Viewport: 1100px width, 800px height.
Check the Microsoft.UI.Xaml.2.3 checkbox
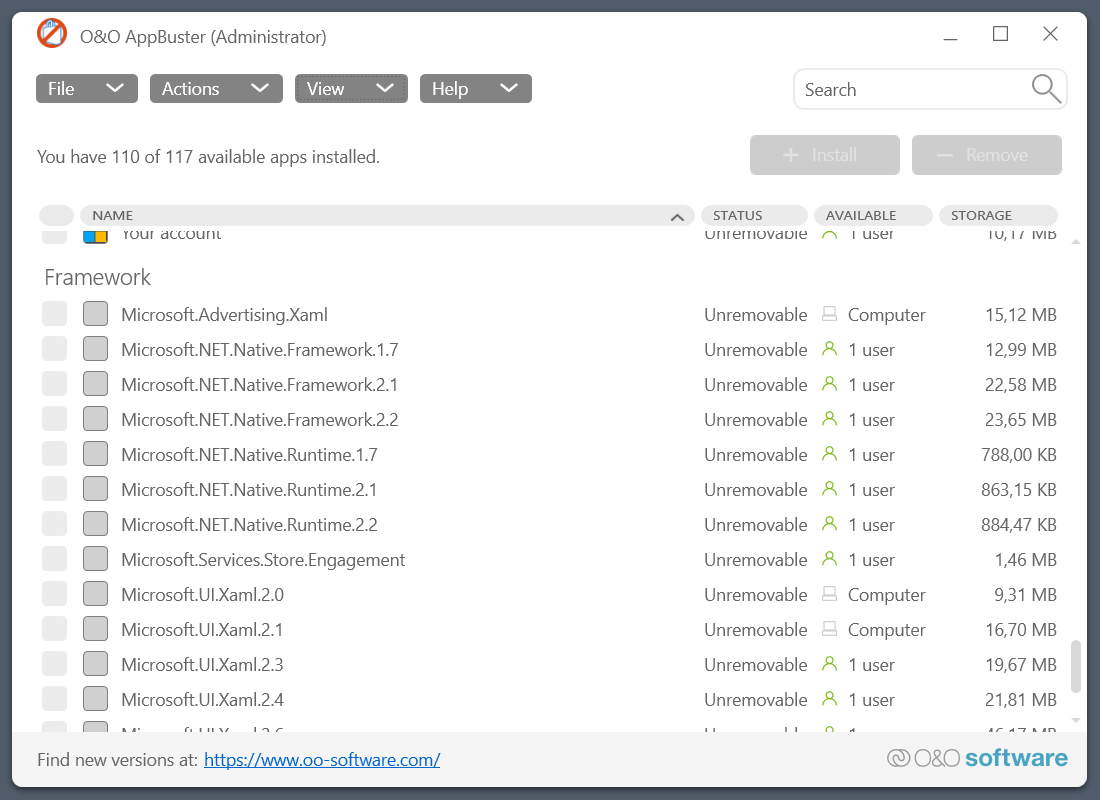pyautogui.click(x=55, y=665)
